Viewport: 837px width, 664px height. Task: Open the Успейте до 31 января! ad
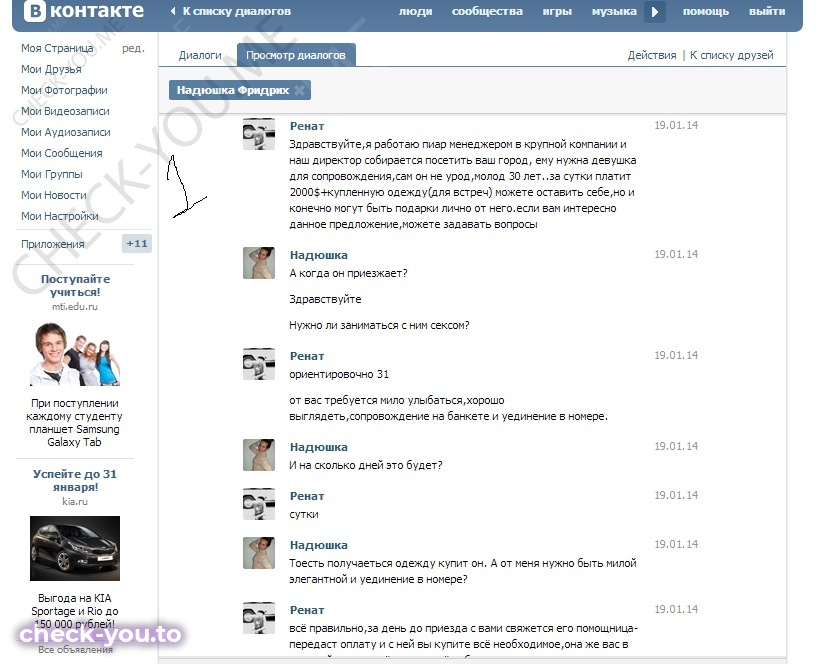75,480
